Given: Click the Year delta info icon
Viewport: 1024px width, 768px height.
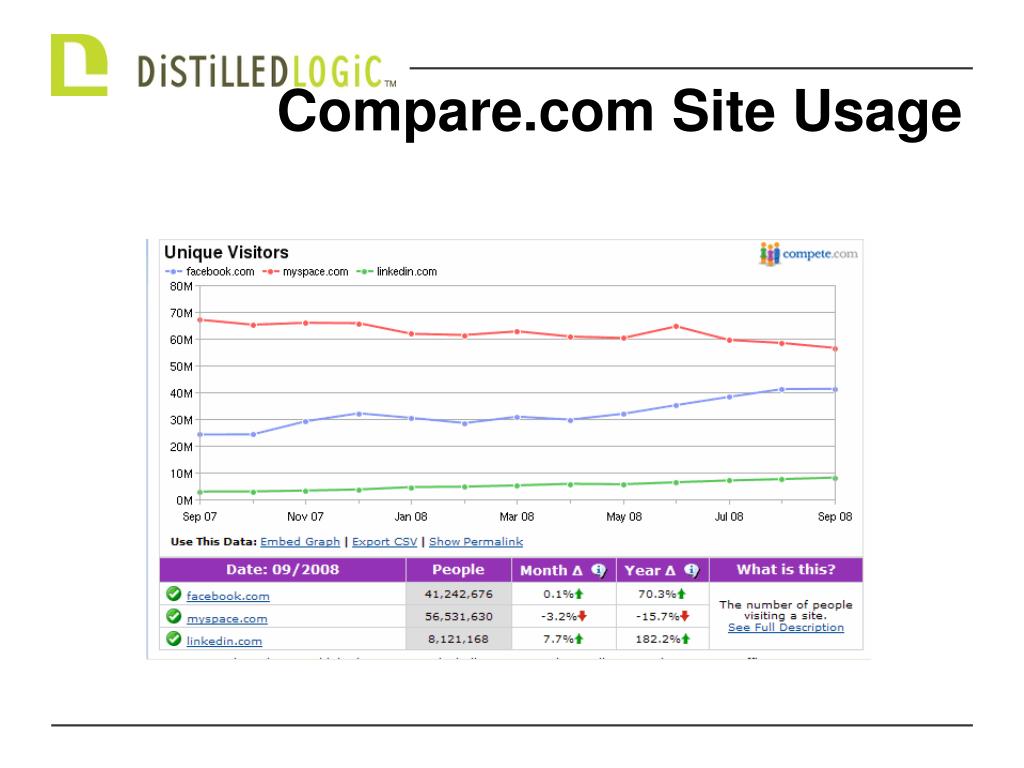Looking at the screenshot, I should (692, 570).
